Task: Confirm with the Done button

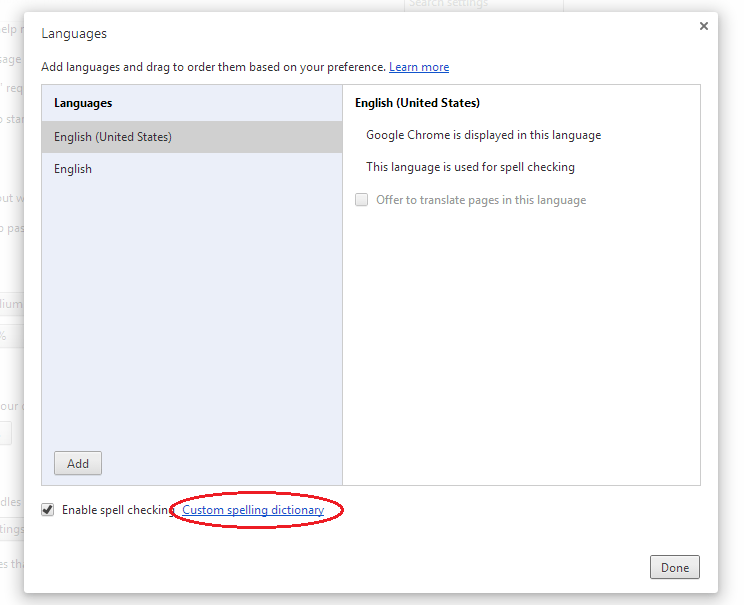Action: (675, 567)
